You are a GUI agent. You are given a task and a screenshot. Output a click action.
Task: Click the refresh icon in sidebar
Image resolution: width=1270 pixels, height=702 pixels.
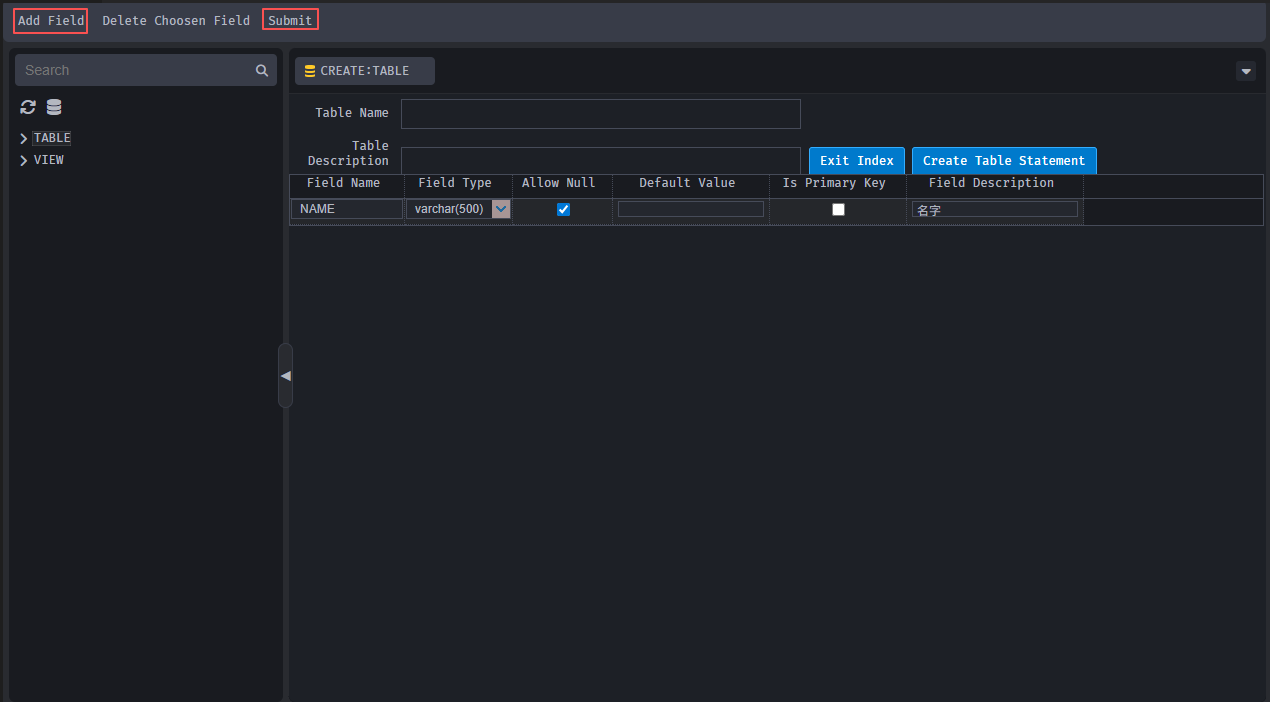pos(28,107)
